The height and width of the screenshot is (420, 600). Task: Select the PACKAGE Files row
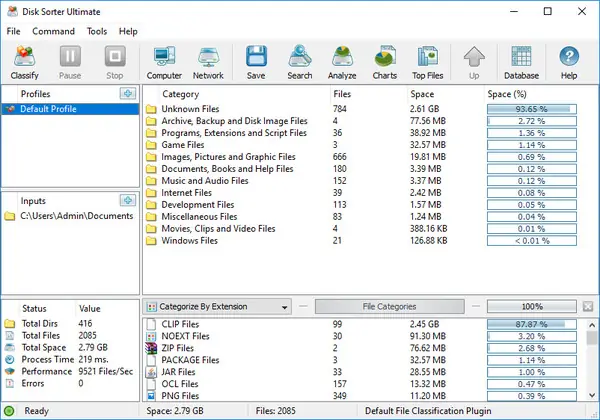(362, 360)
